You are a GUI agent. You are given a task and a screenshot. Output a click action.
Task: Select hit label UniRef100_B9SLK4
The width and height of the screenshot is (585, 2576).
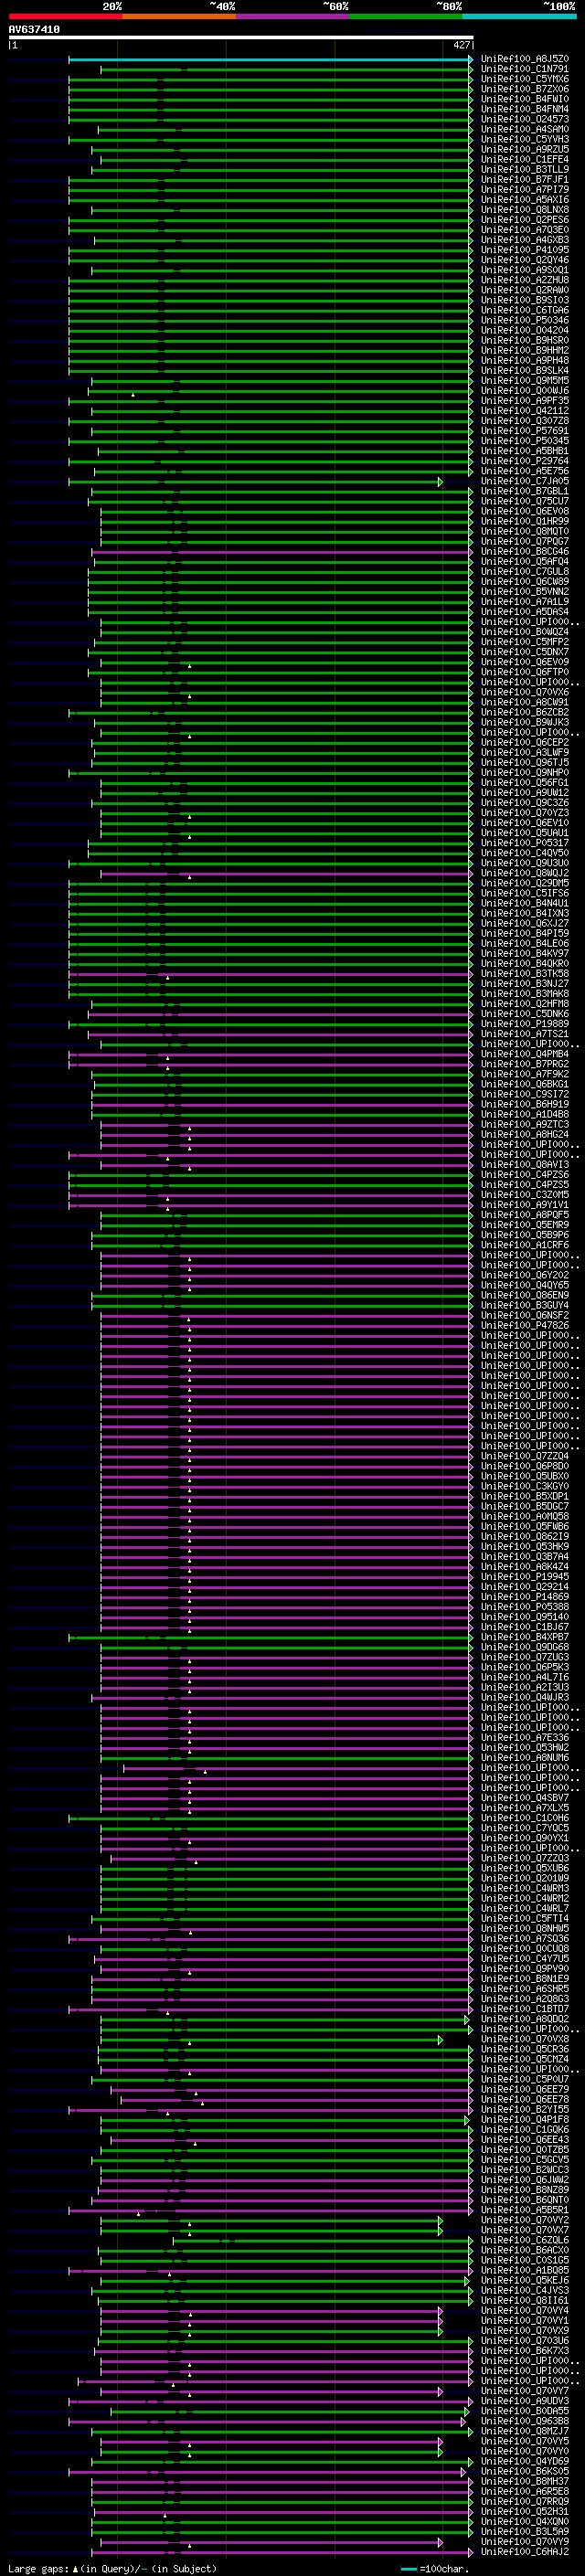pos(525,370)
